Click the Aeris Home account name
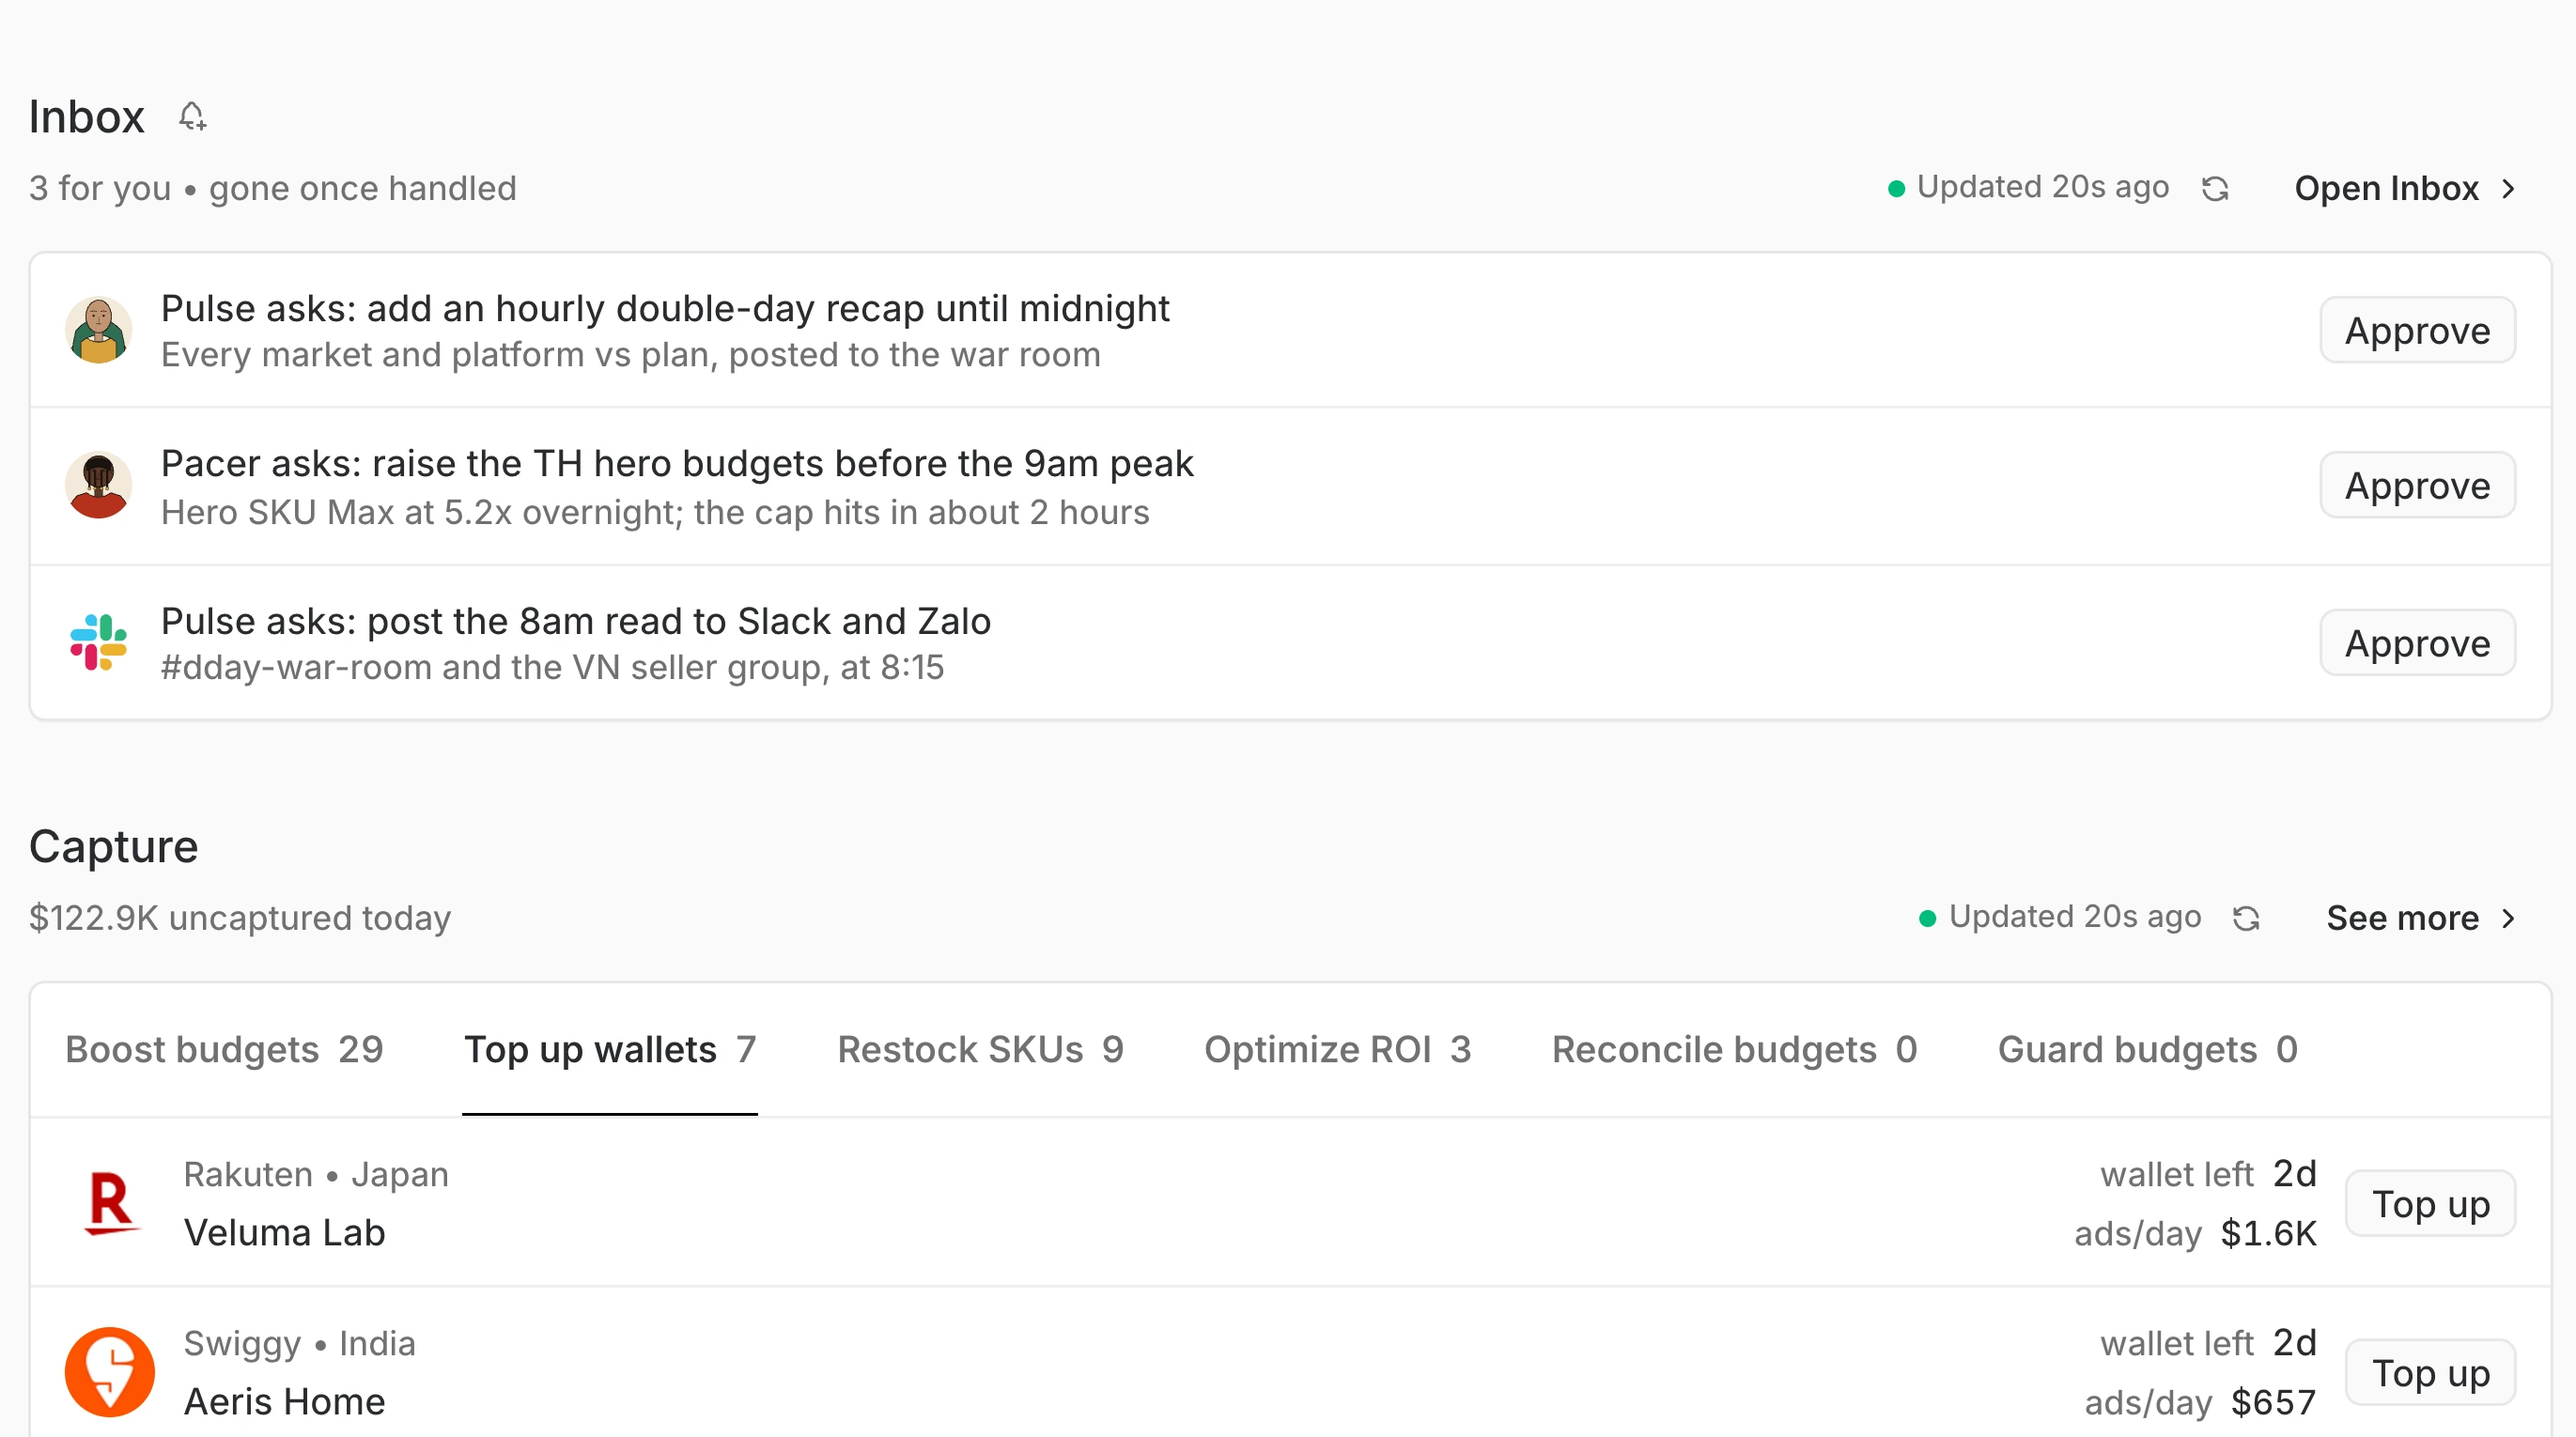2576x1437 pixels. pos(284,1402)
